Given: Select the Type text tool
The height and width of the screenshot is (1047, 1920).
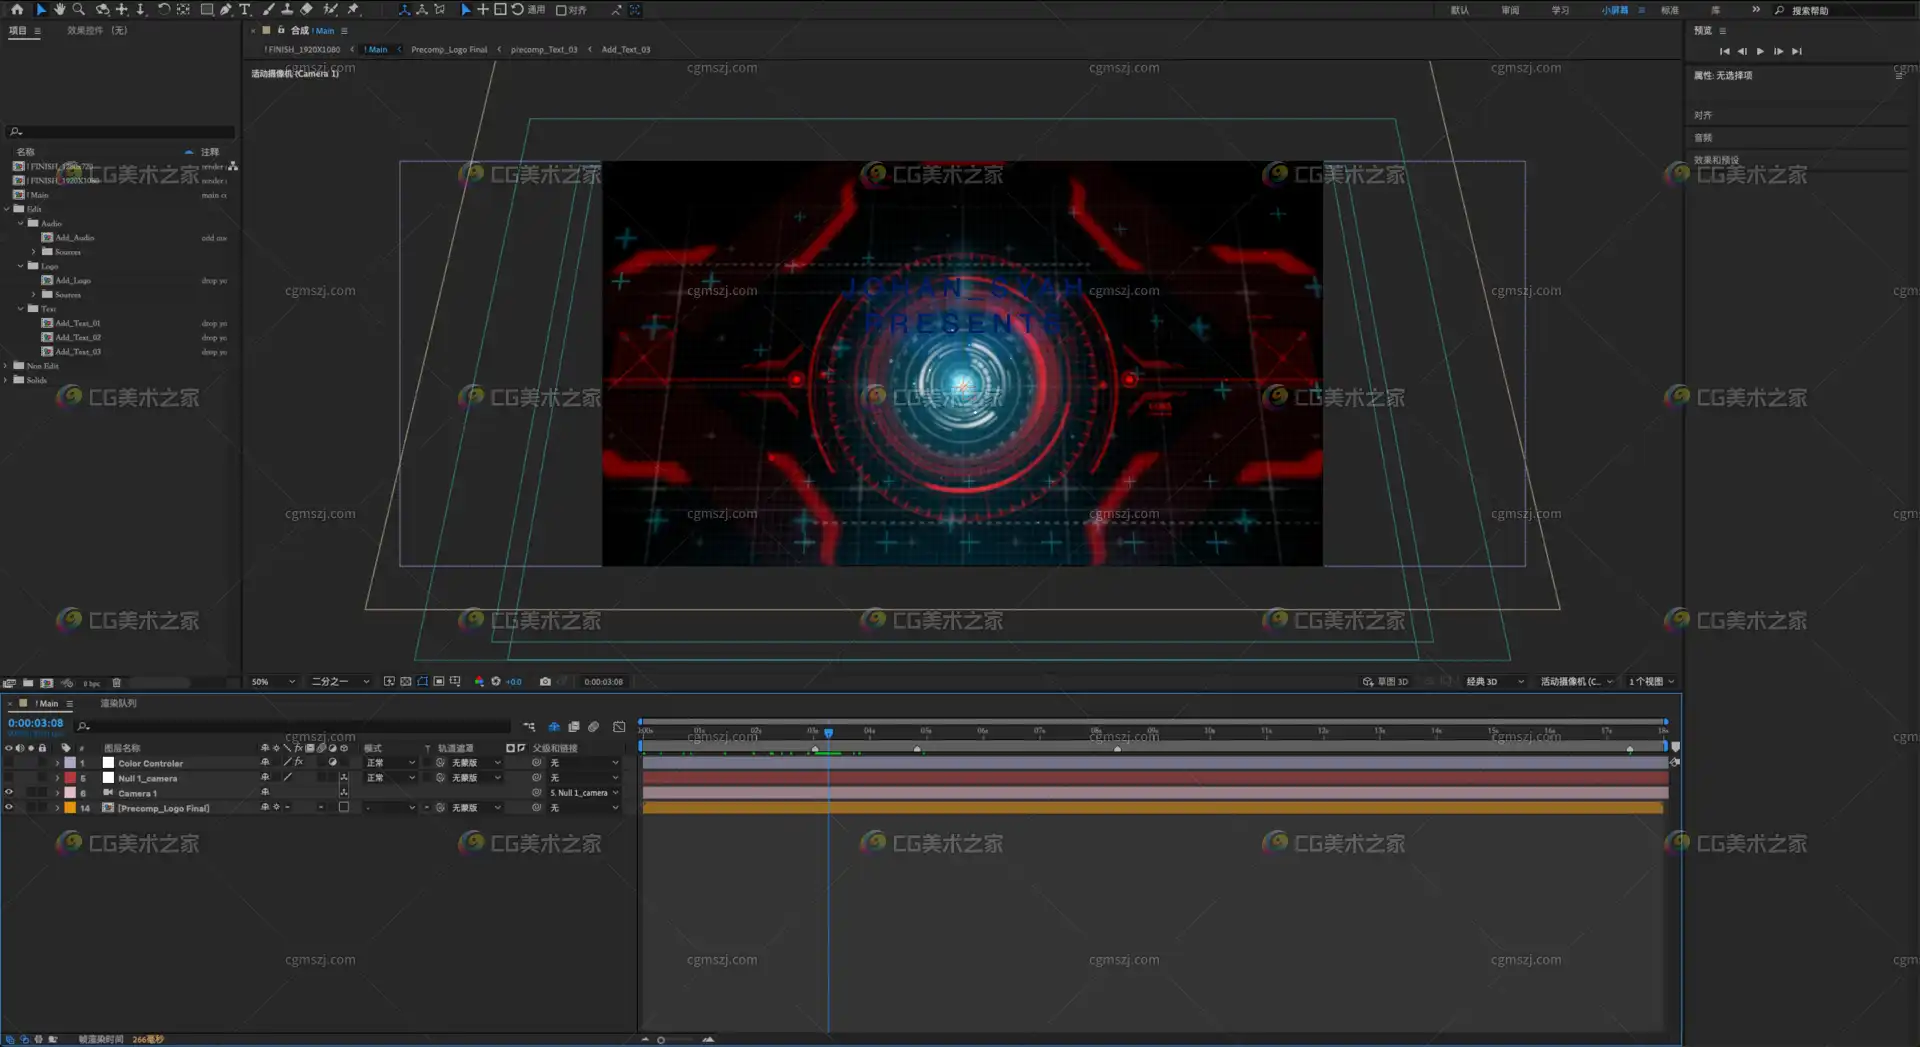Looking at the screenshot, I should coord(245,9).
